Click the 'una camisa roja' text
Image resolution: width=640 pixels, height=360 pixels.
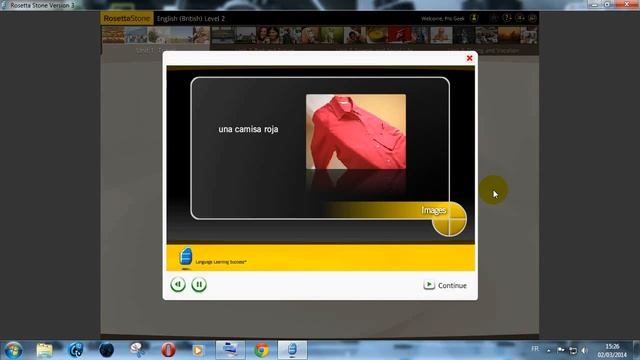[248, 129]
